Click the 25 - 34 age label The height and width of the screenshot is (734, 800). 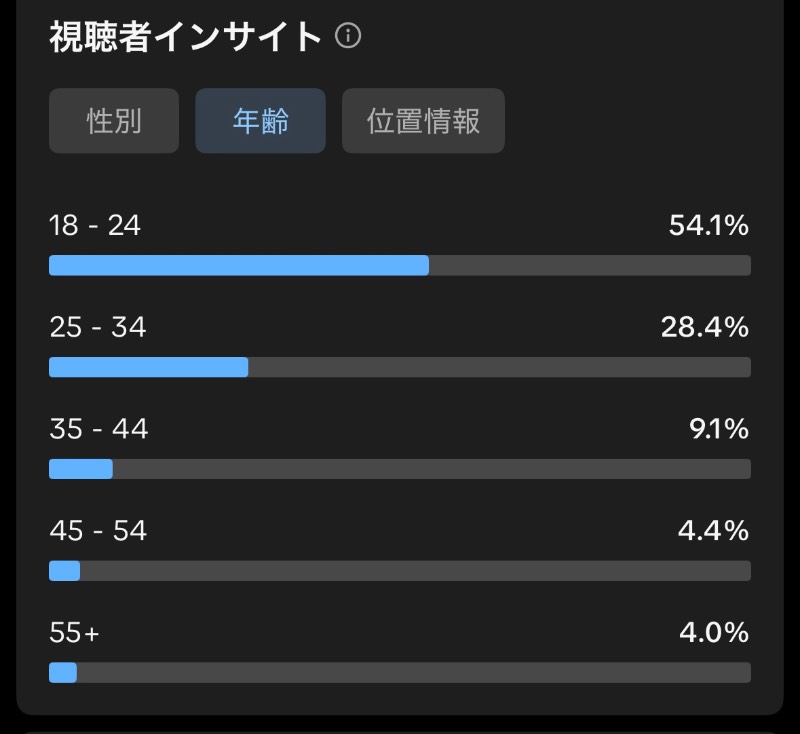coord(98,327)
